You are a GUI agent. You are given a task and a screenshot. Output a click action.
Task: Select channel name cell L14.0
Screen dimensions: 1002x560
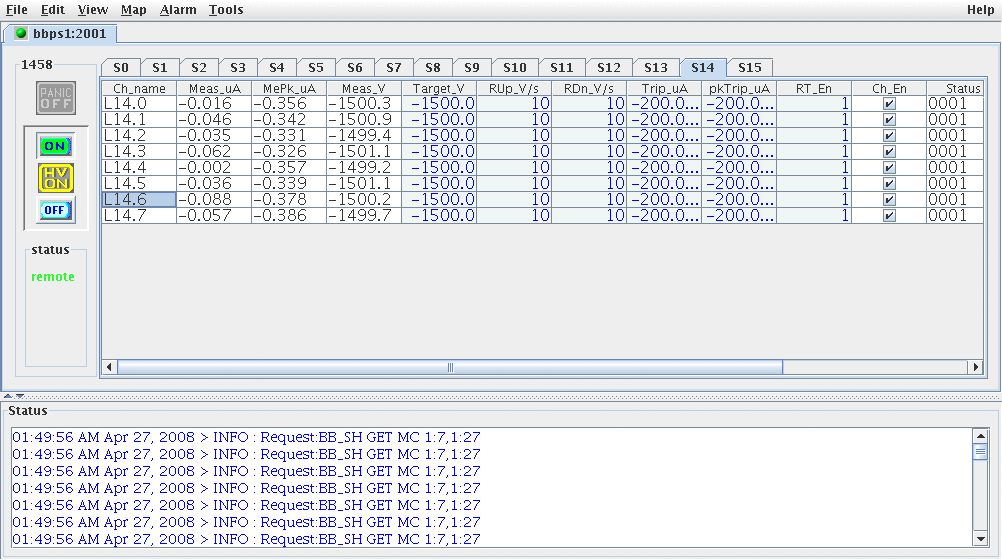tap(139, 104)
